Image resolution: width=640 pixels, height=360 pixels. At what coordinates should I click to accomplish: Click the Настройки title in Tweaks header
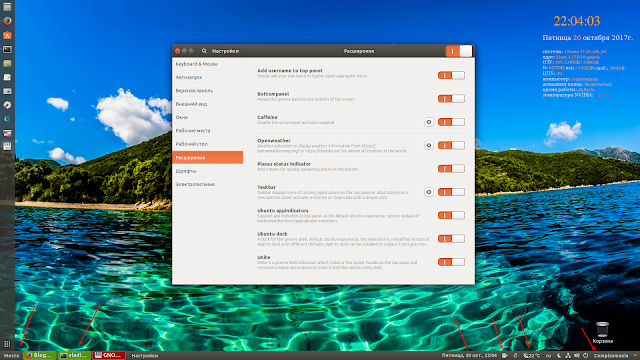click(x=225, y=51)
